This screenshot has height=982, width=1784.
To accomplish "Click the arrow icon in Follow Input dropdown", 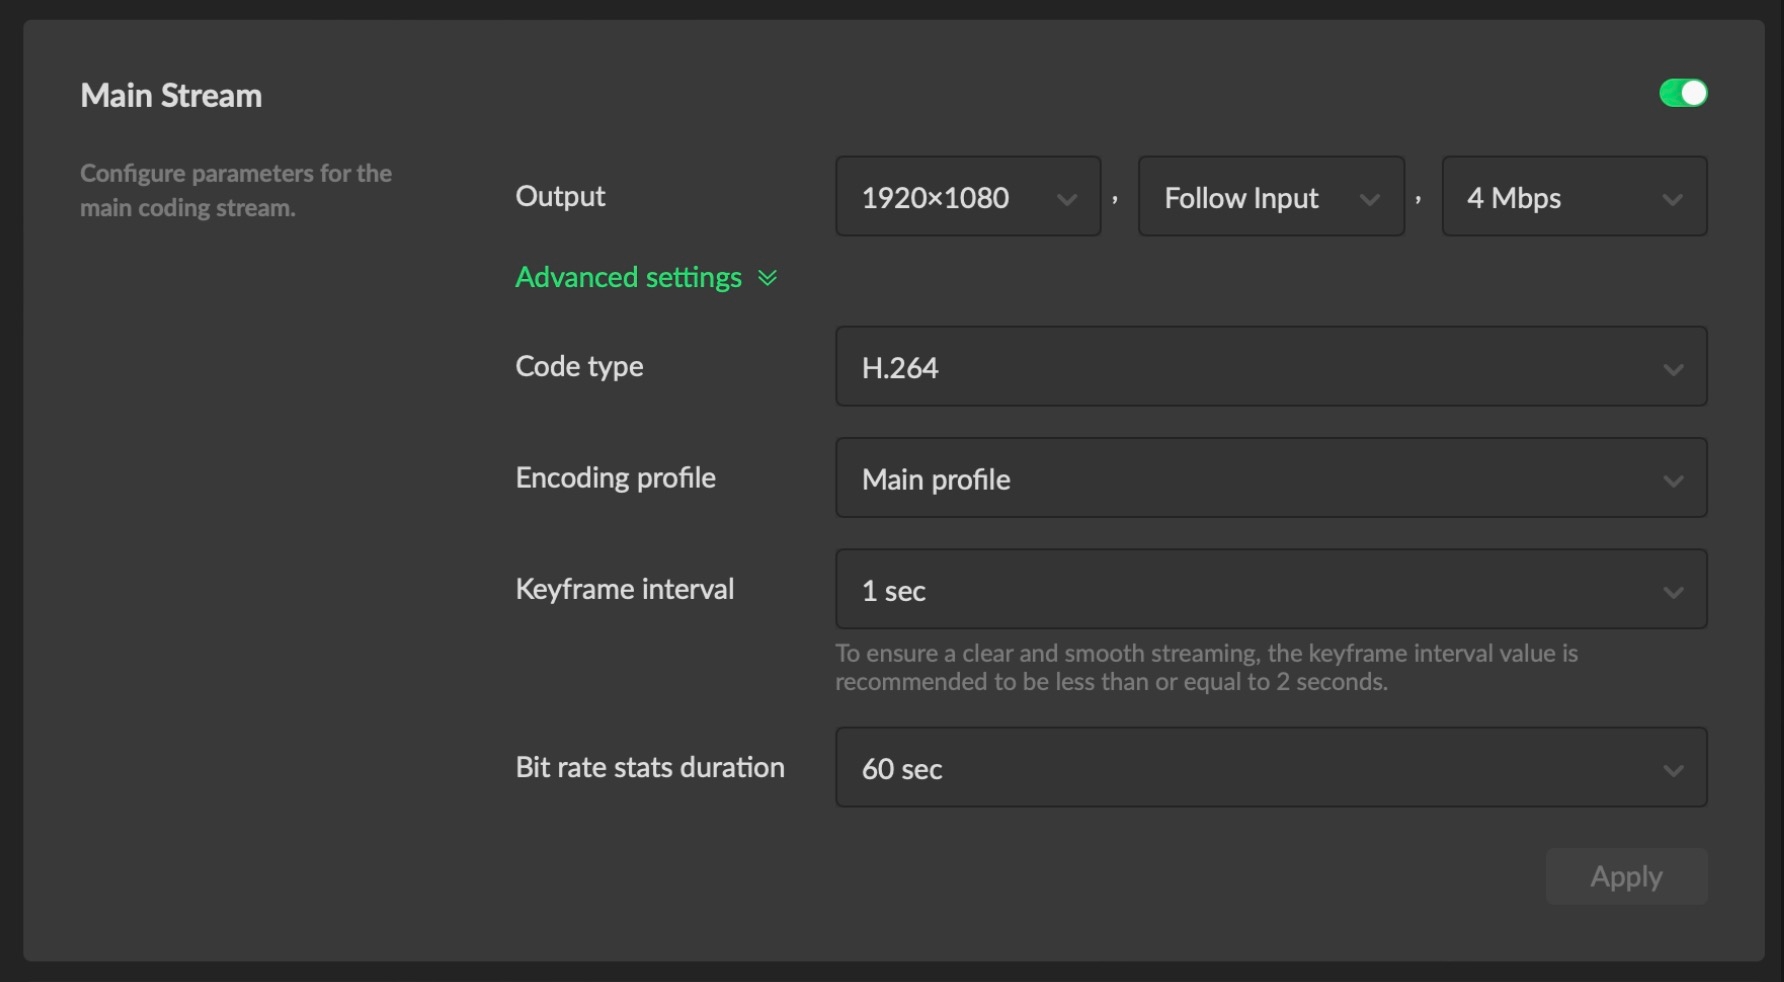I will tap(1370, 199).
